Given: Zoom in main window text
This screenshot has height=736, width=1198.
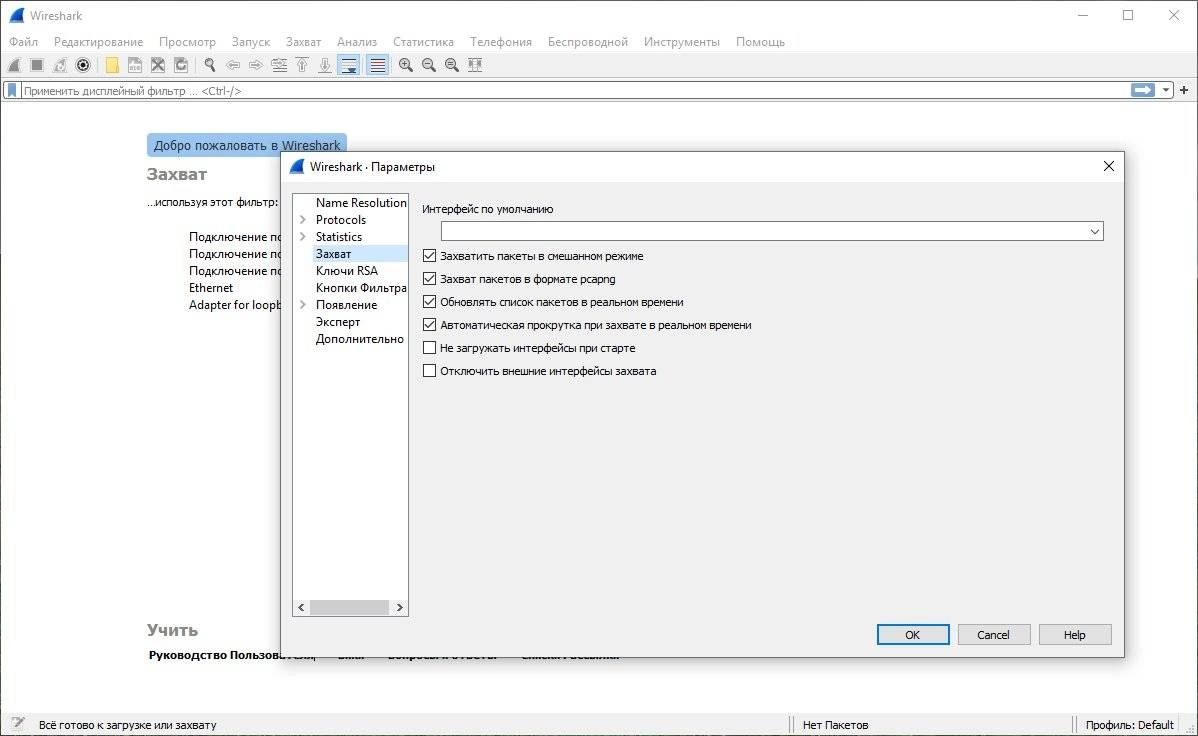Looking at the screenshot, I should point(406,65).
